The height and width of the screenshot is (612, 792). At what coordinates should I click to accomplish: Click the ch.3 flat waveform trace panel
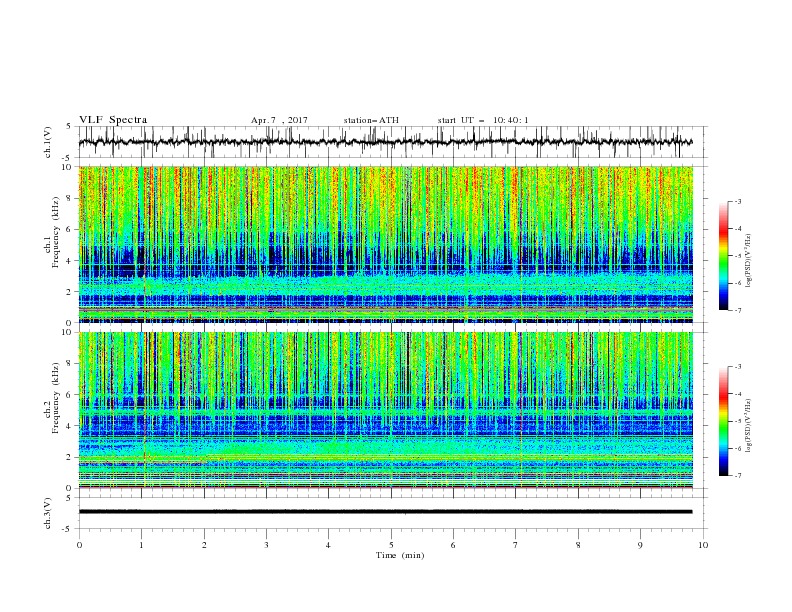392,513
